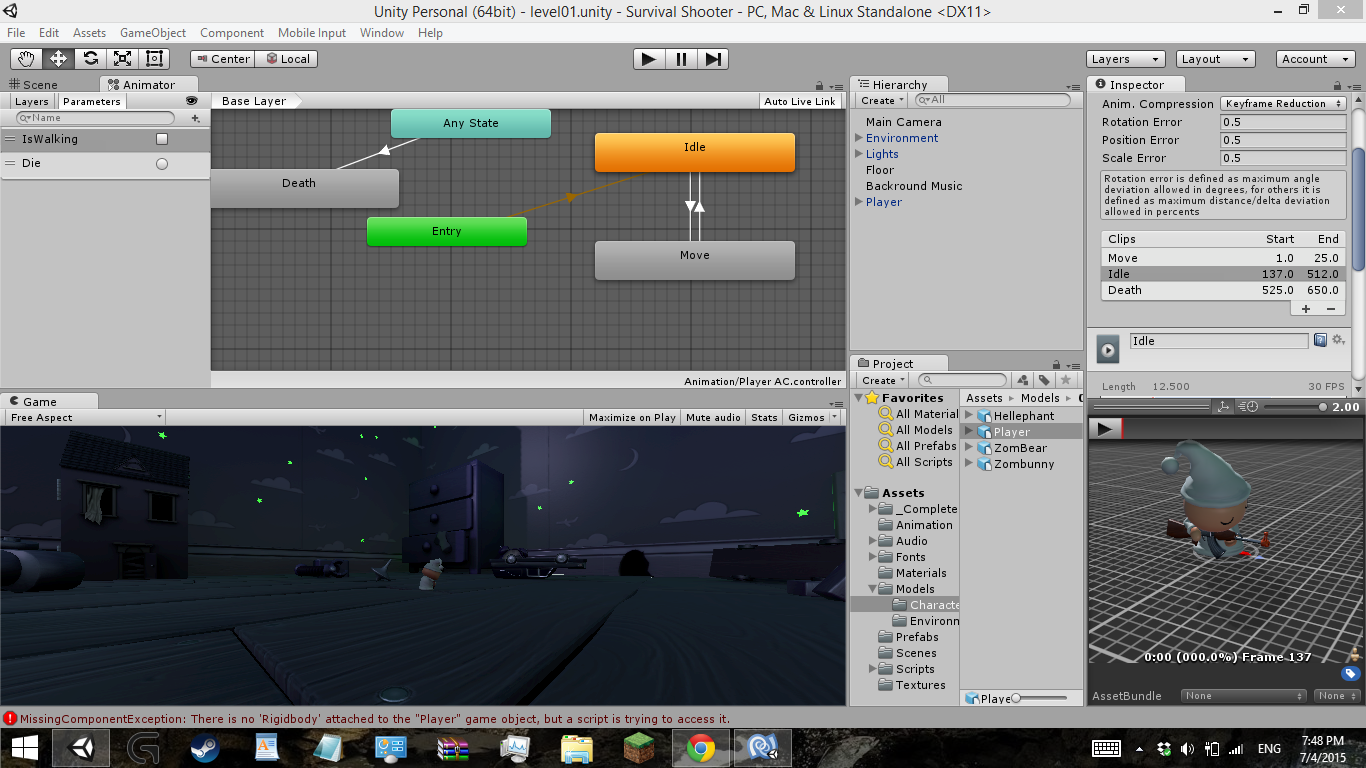Open the Component menu
The width and height of the screenshot is (1366, 768).
coord(232,33)
